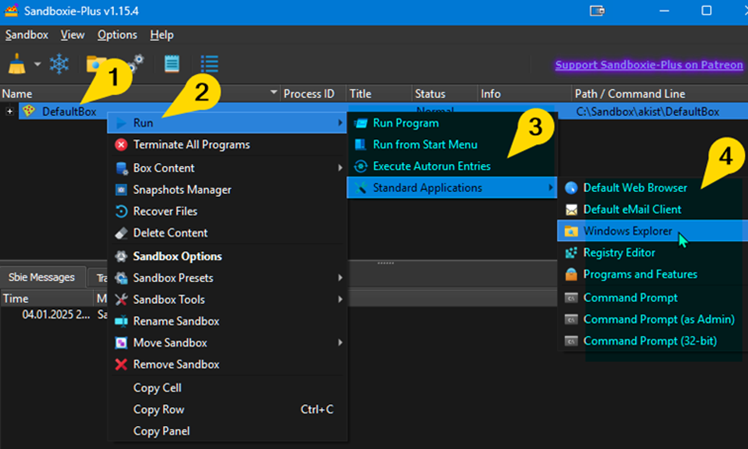Image resolution: width=748 pixels, height=449 pixels.
Task: Launch Command Prompt (as Admin)
Action: [x=658, y=319]
